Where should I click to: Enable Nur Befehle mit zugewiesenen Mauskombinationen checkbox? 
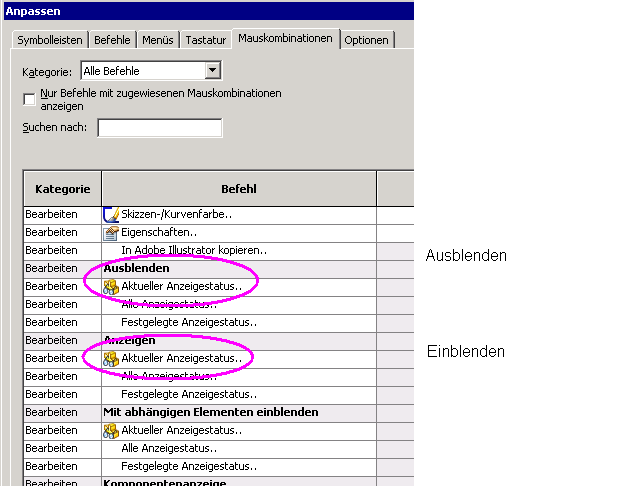(29, 99)
